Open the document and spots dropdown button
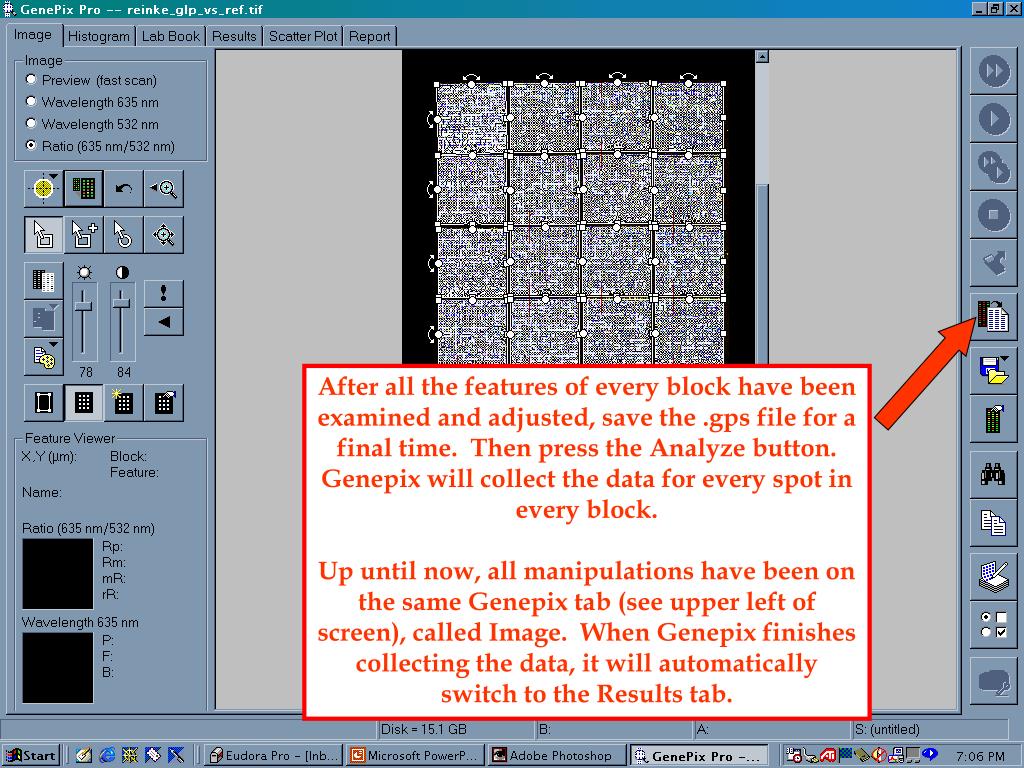This screenshot has height=768, width=1024. [x=43, y=357]
